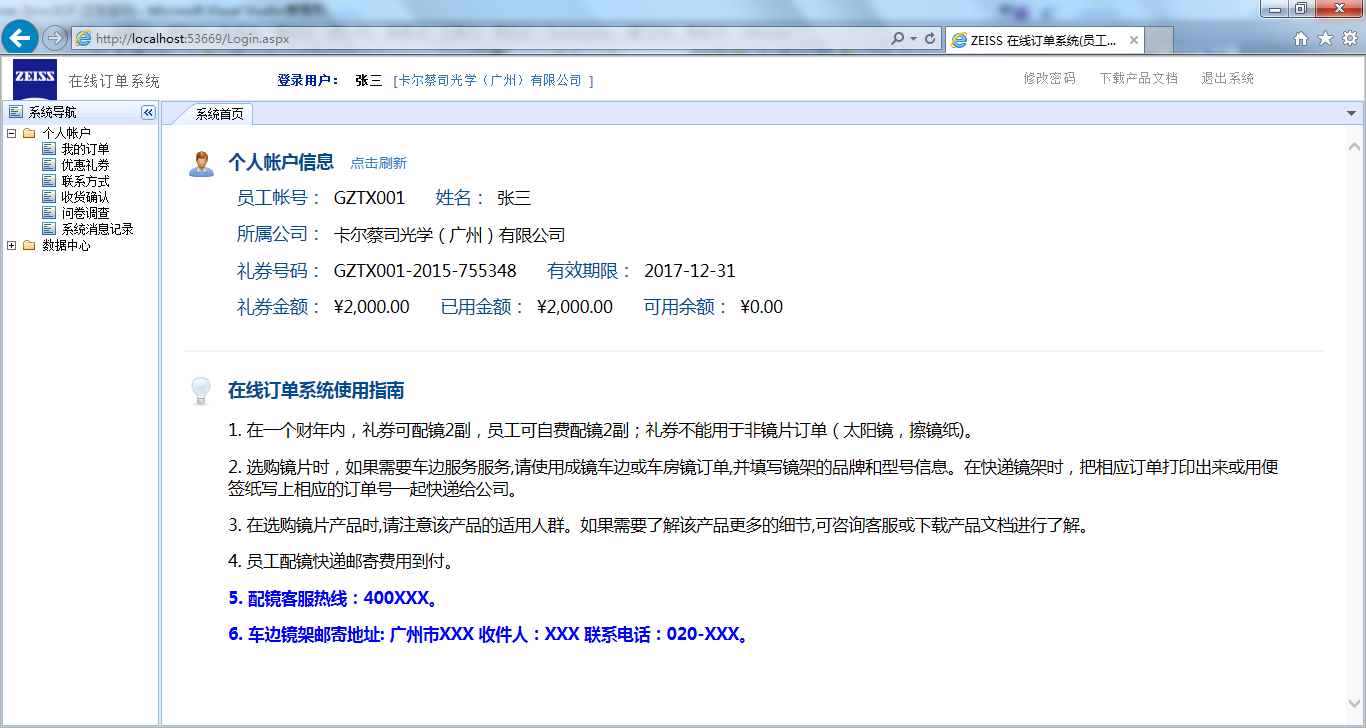
Task: Select 联系方式 in the navigation tree
Action: pos(85,181)
